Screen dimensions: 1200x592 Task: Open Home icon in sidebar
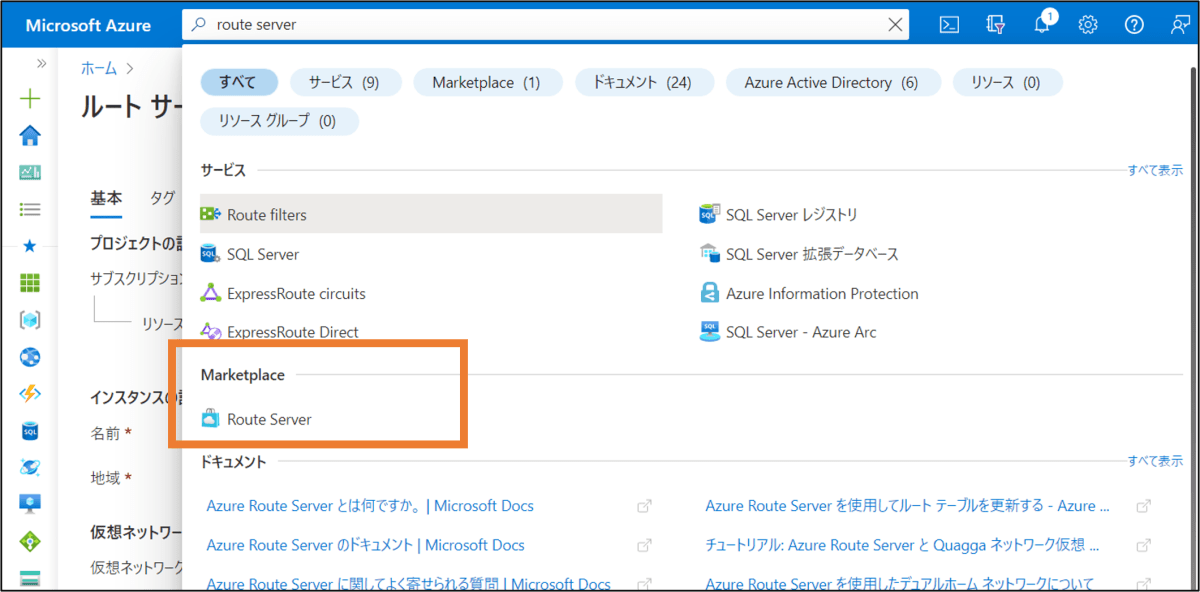click(30, 135)
